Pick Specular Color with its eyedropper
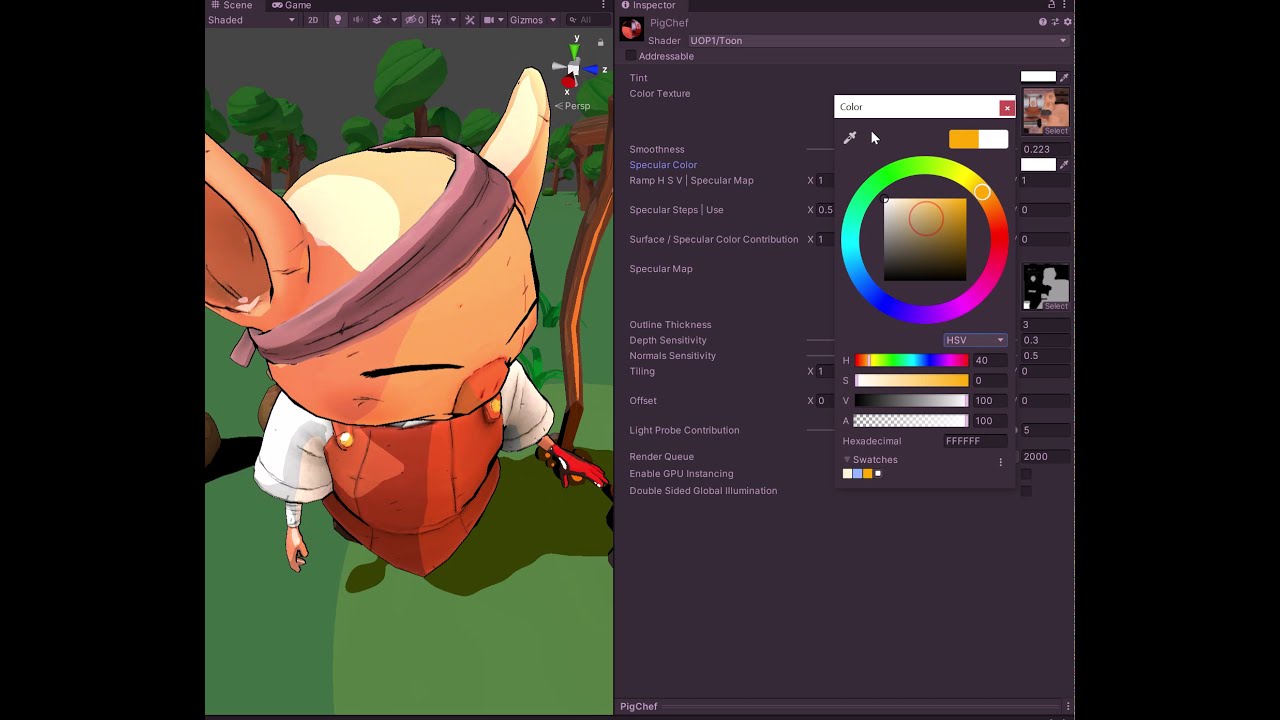 (1064, 165)
